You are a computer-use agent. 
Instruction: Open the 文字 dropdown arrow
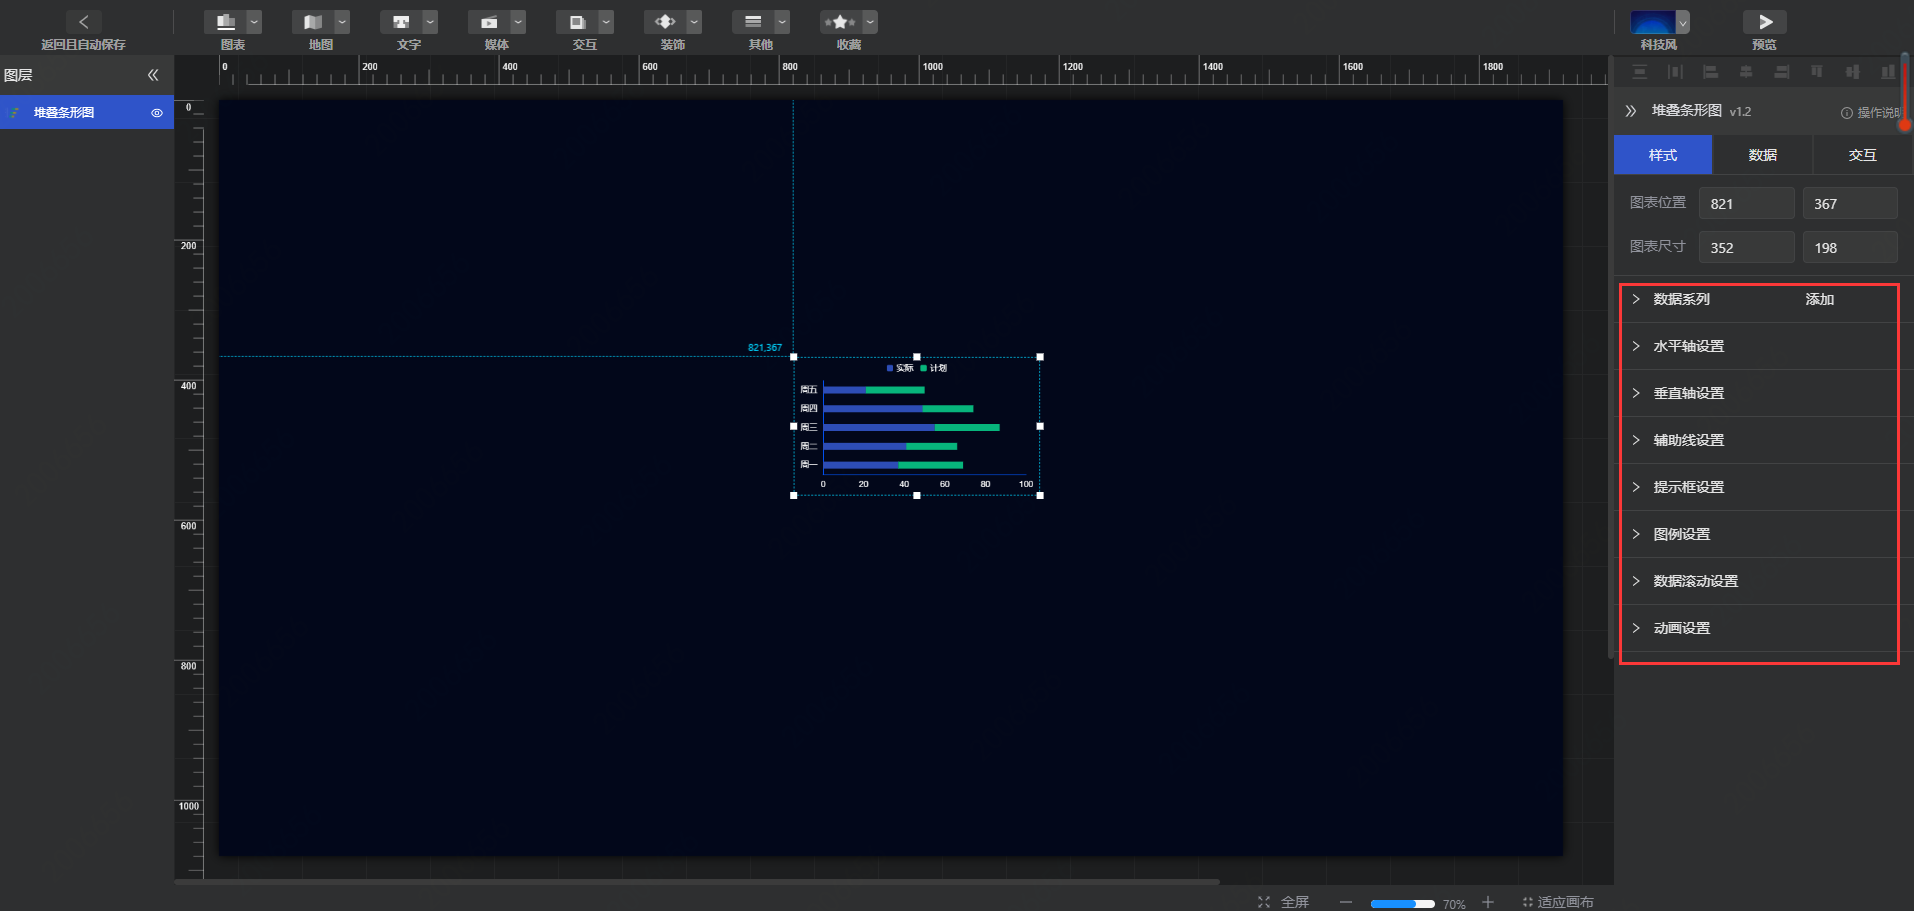(430, 22)
